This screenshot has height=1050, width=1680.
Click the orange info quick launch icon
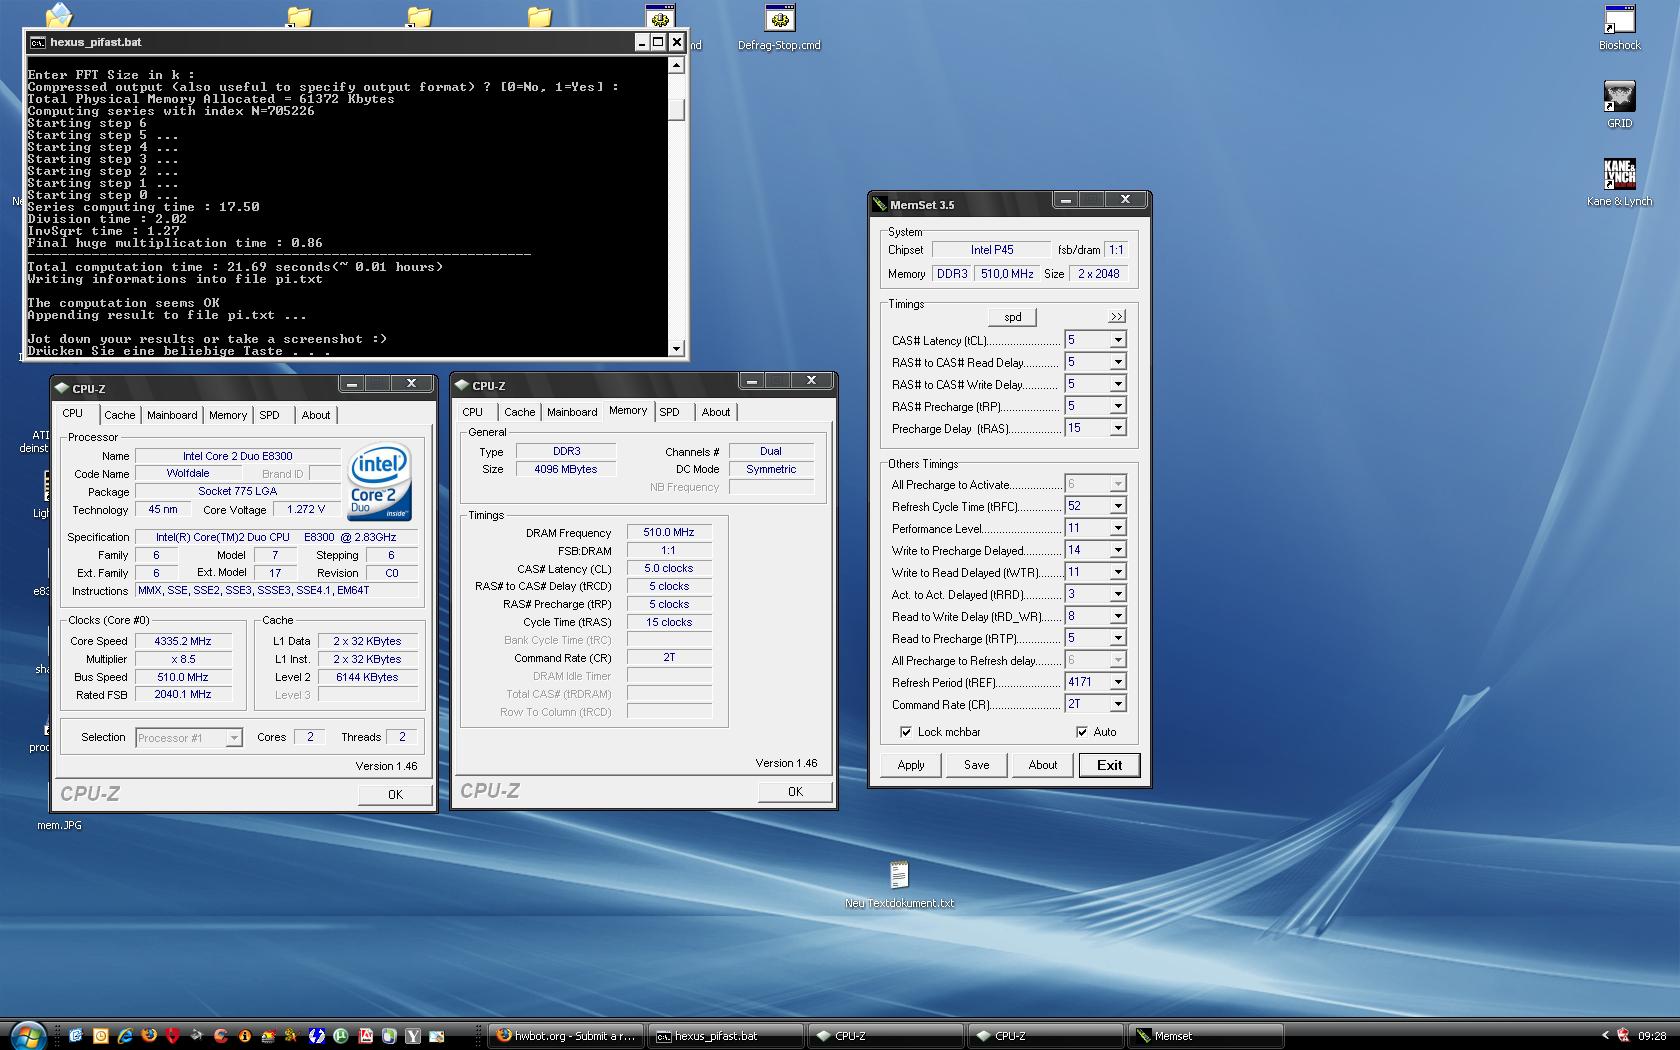pyautogui.click(x=245, y=1036)
